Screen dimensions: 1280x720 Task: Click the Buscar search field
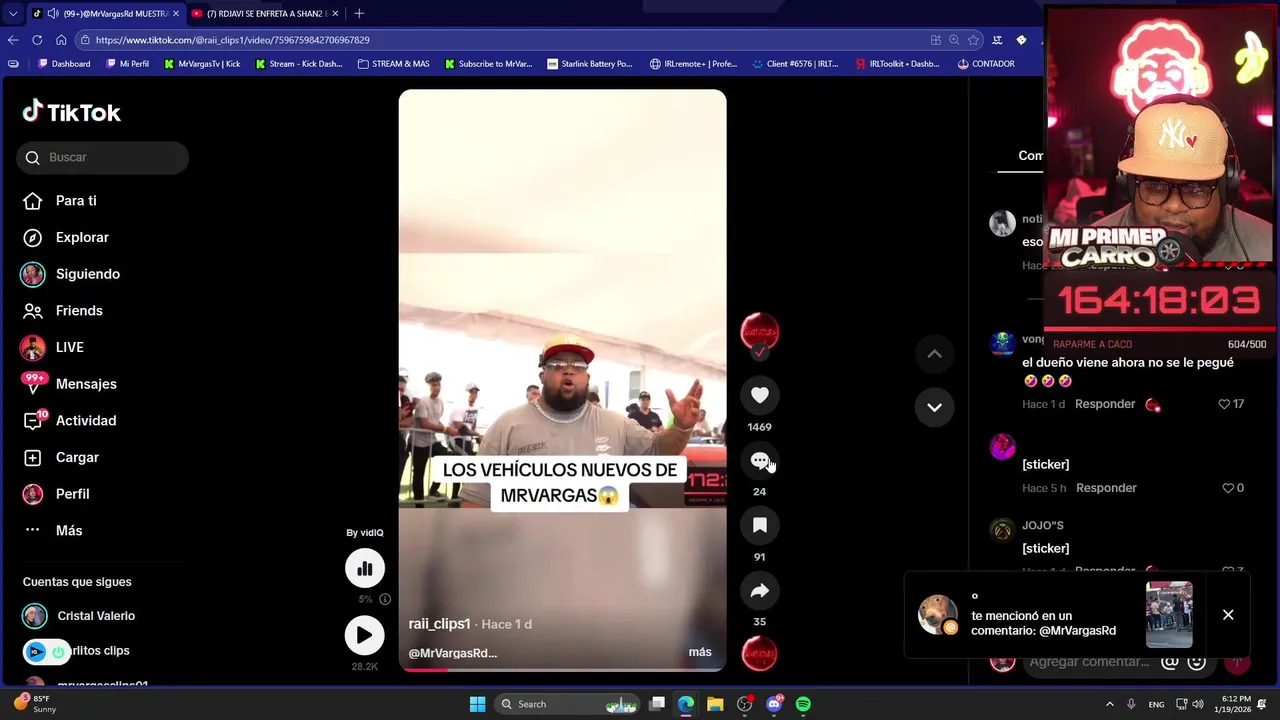pyautogui.click(x=103, y=158)
